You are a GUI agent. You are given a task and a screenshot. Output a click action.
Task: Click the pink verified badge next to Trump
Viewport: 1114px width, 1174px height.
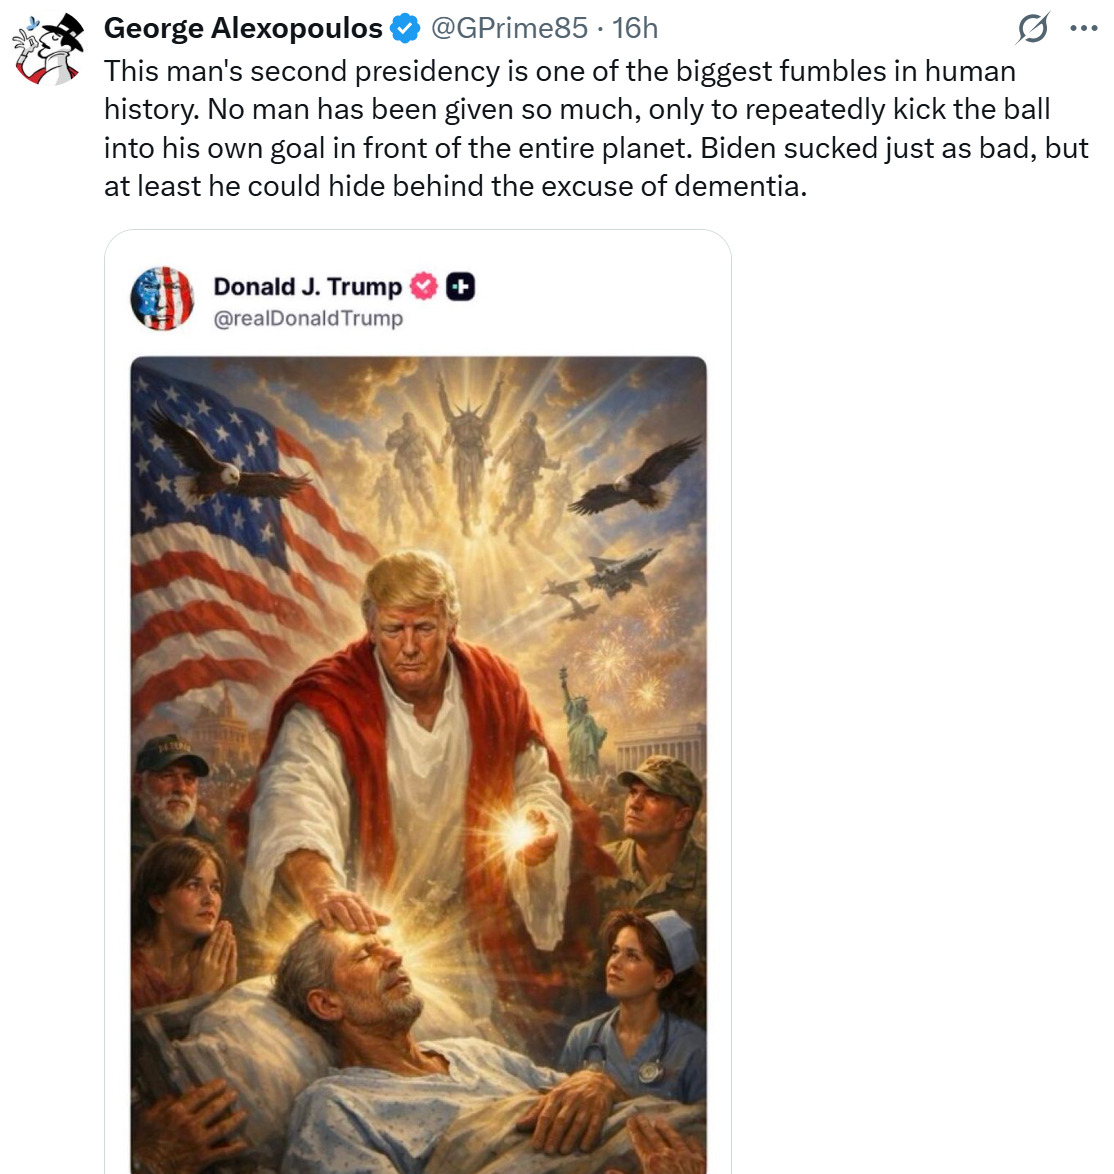[424, 286]
